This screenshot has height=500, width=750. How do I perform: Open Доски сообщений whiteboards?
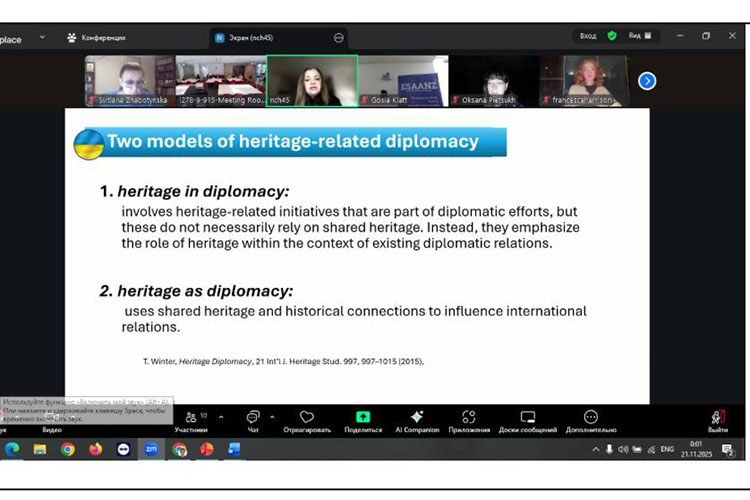coord(528,418)
